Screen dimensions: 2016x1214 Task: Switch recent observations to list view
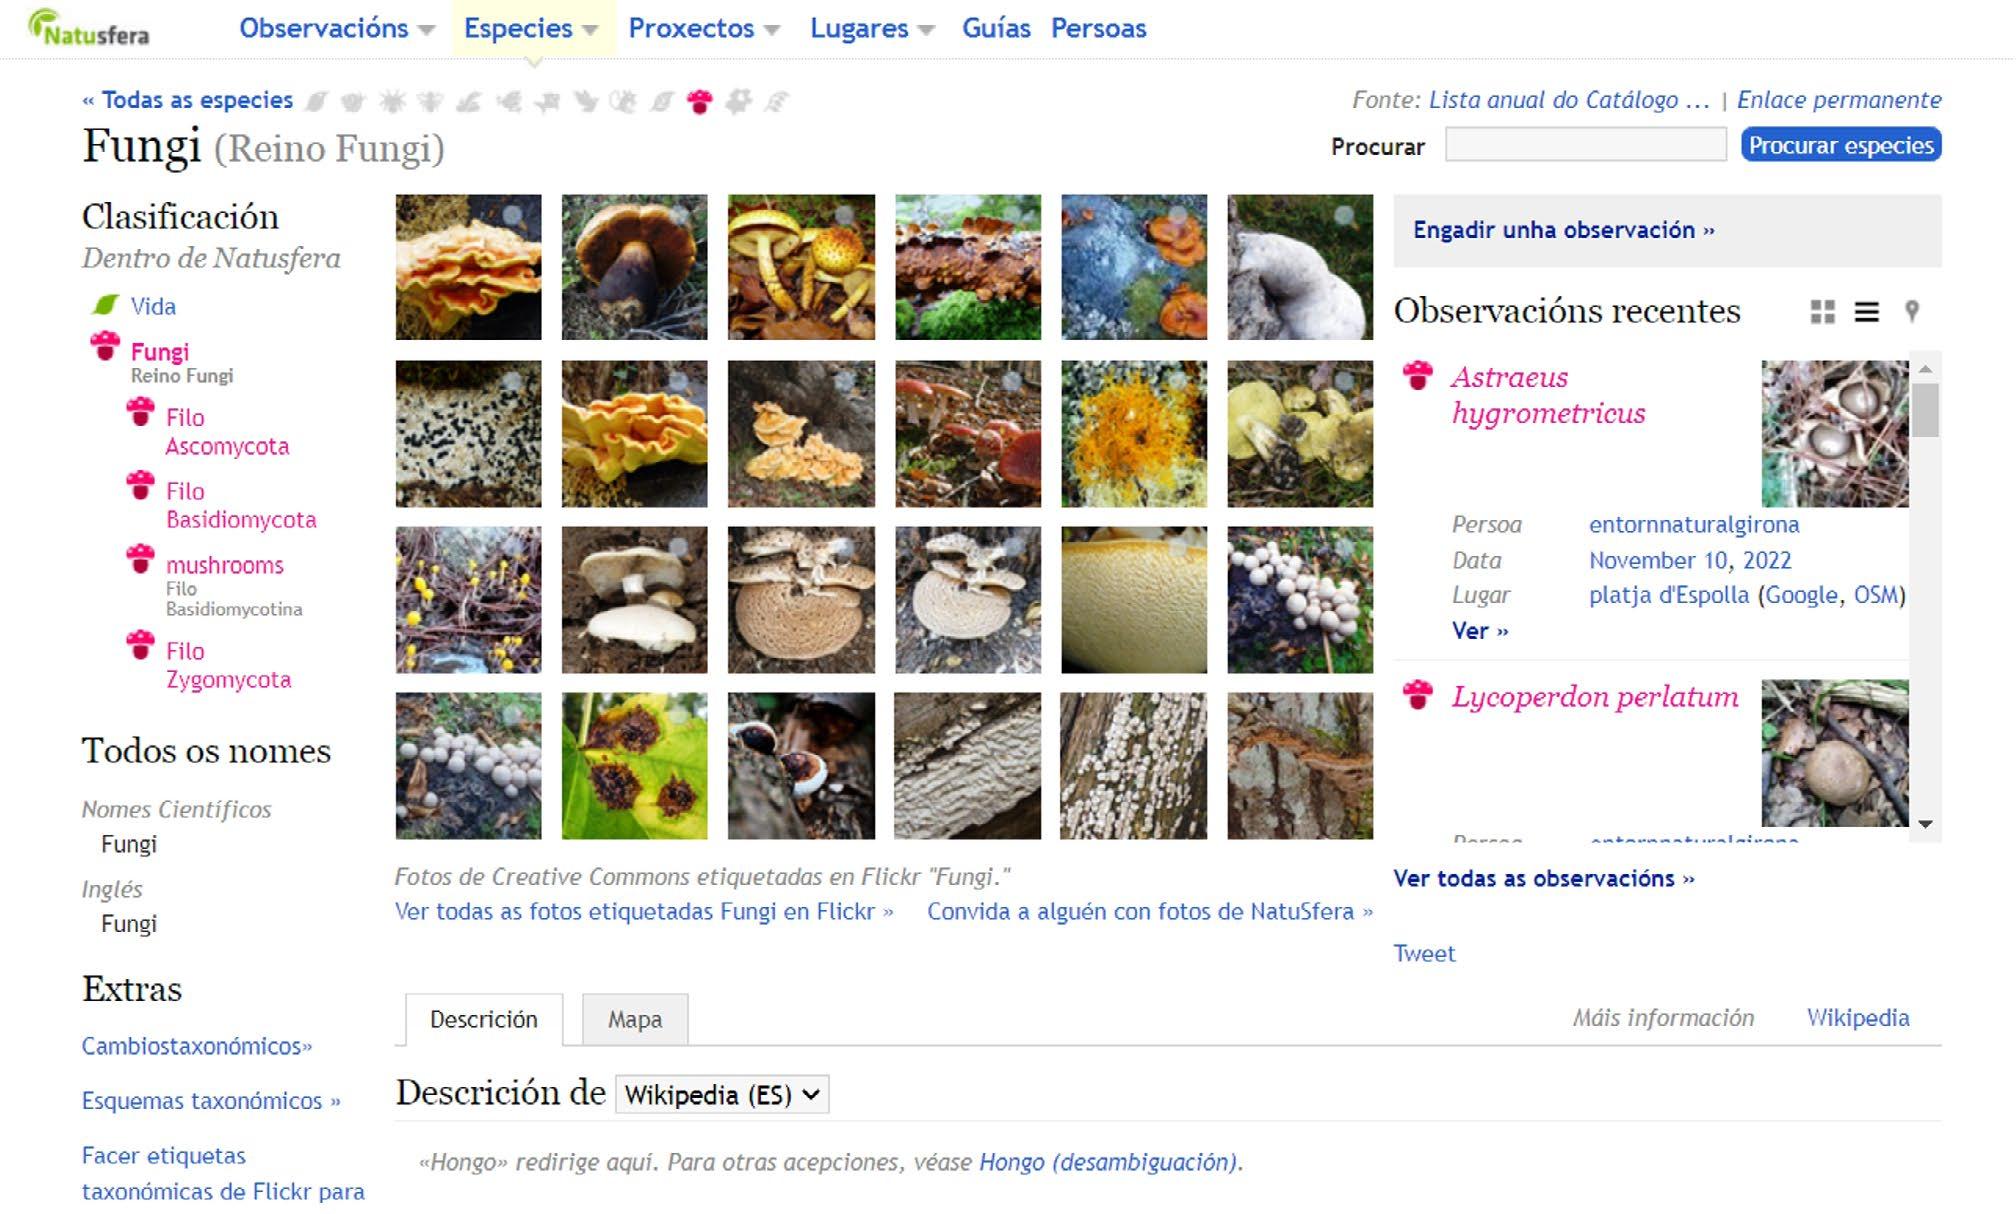(1866, 312)
